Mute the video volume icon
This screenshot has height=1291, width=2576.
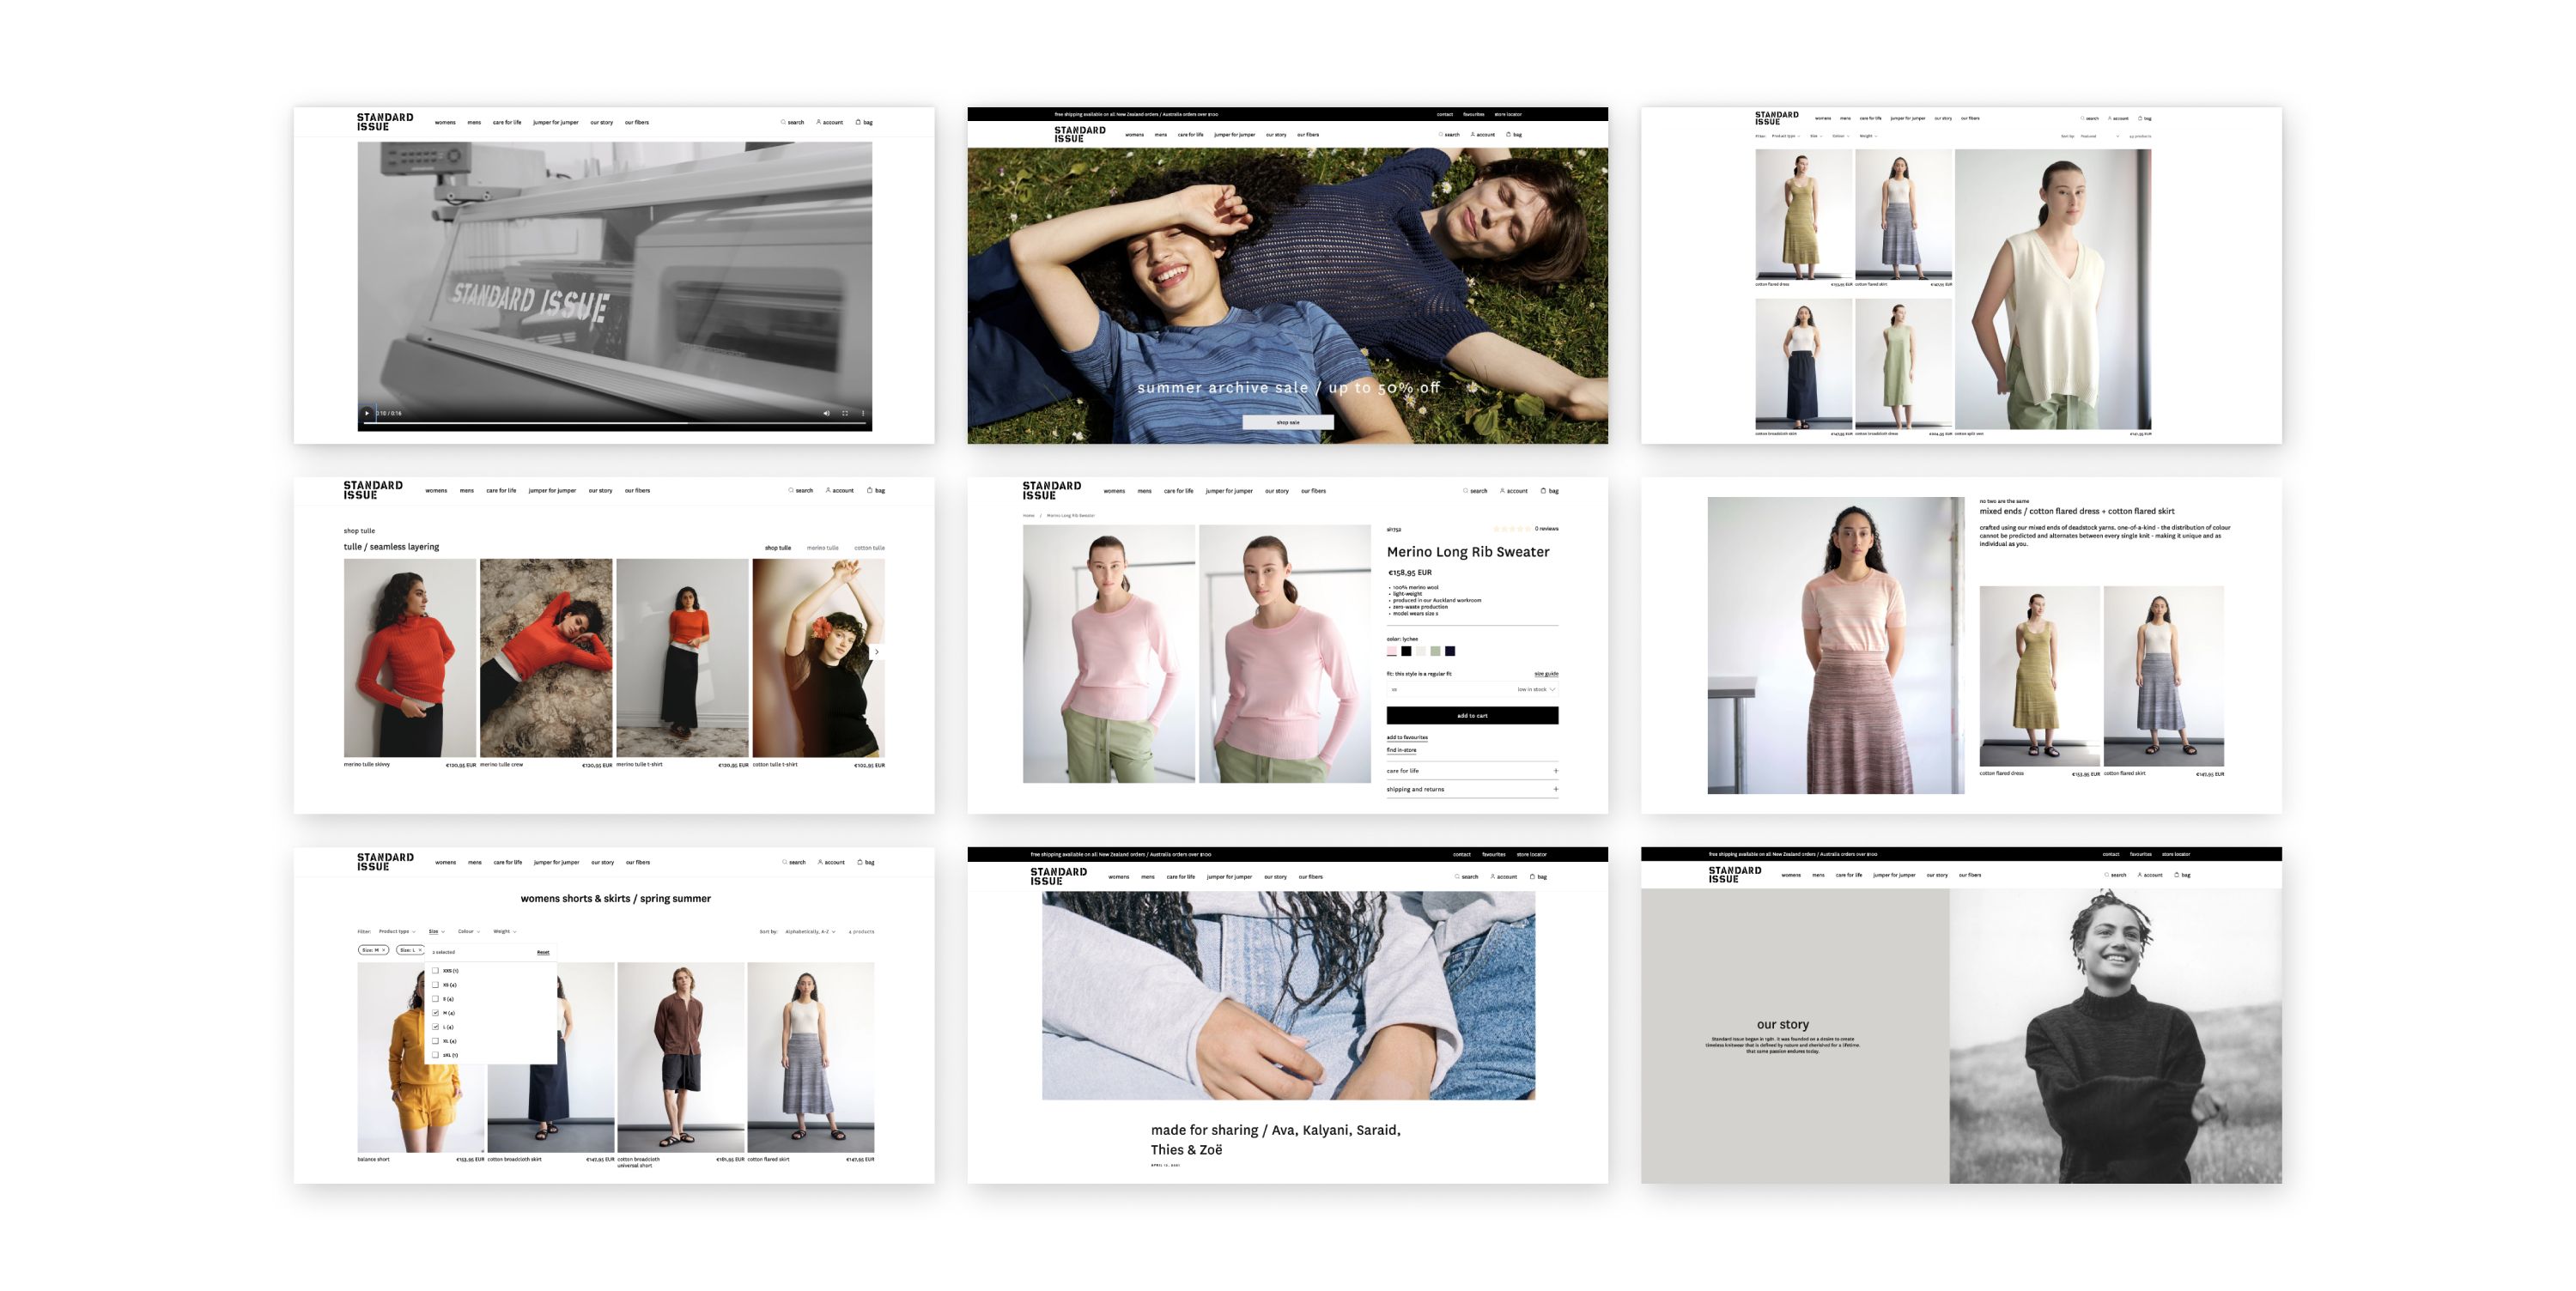click(x=826, y=413)
